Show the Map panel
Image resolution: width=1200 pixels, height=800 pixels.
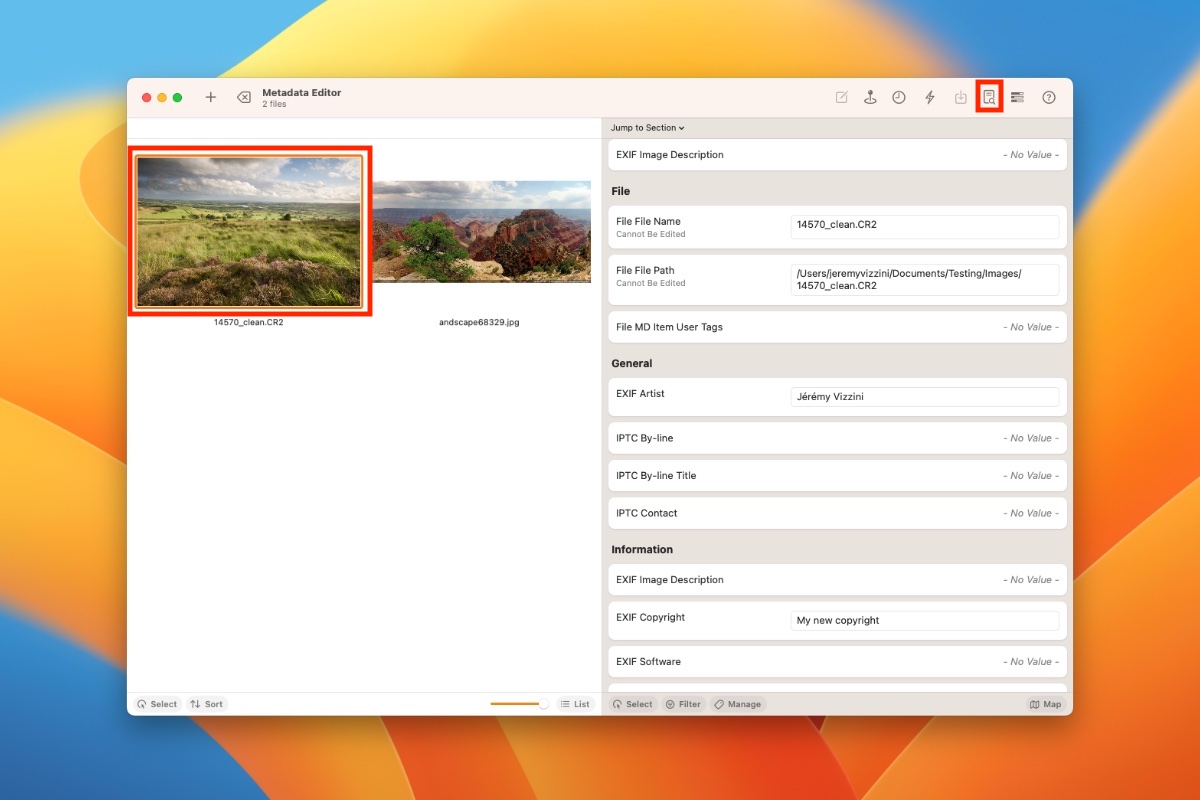point(1045,704)
